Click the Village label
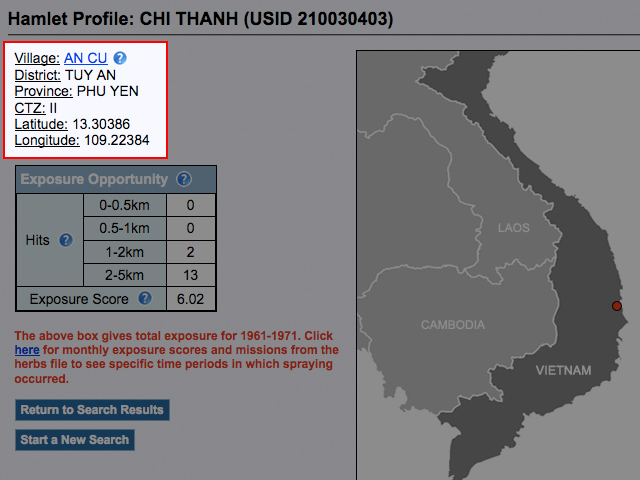Image resolution: width=640 pixels, height=480 pixels. coord(37,58)
